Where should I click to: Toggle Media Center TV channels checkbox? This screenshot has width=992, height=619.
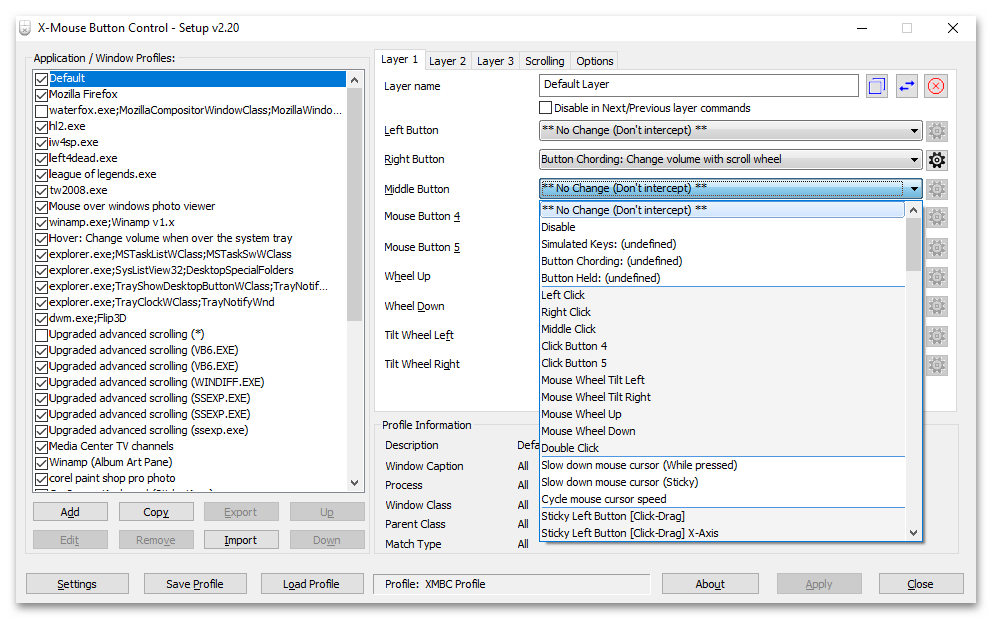42,447
